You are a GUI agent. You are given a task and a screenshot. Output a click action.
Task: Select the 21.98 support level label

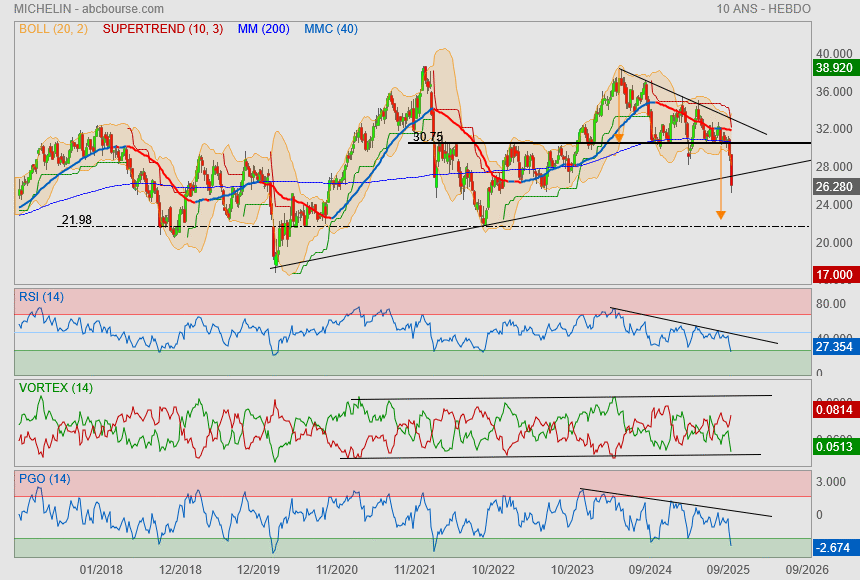(x=77, y=220)
